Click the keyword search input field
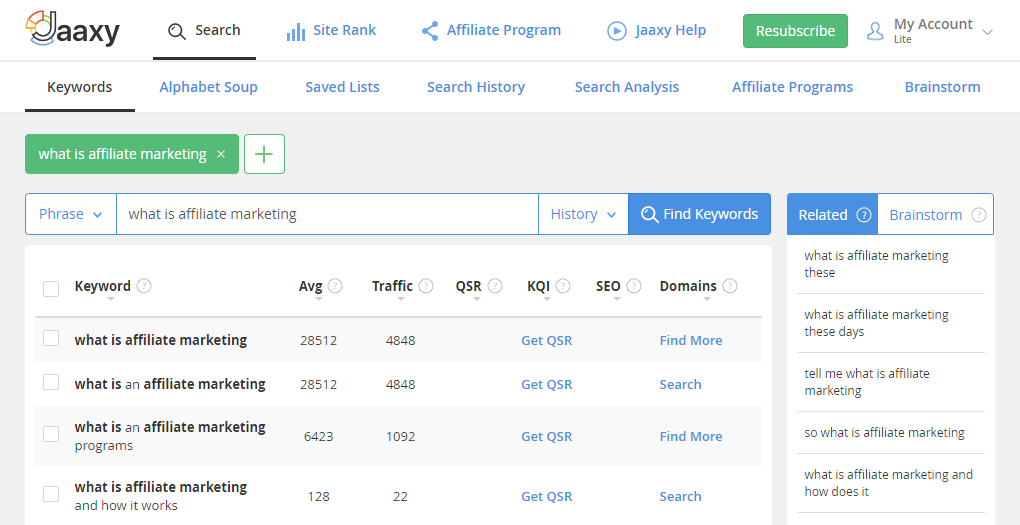The height and width of the screenshot is (525, 1020). [327, 214]
